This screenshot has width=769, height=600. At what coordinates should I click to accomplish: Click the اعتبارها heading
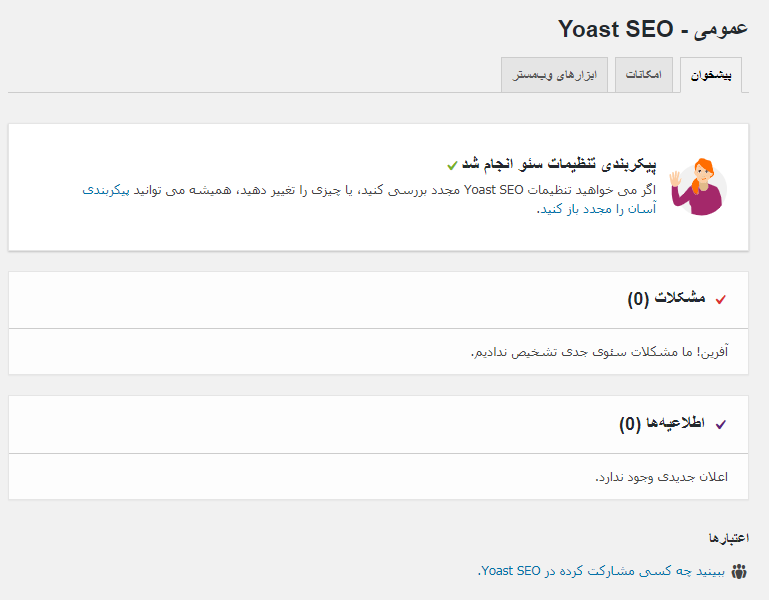coord(729,538)
